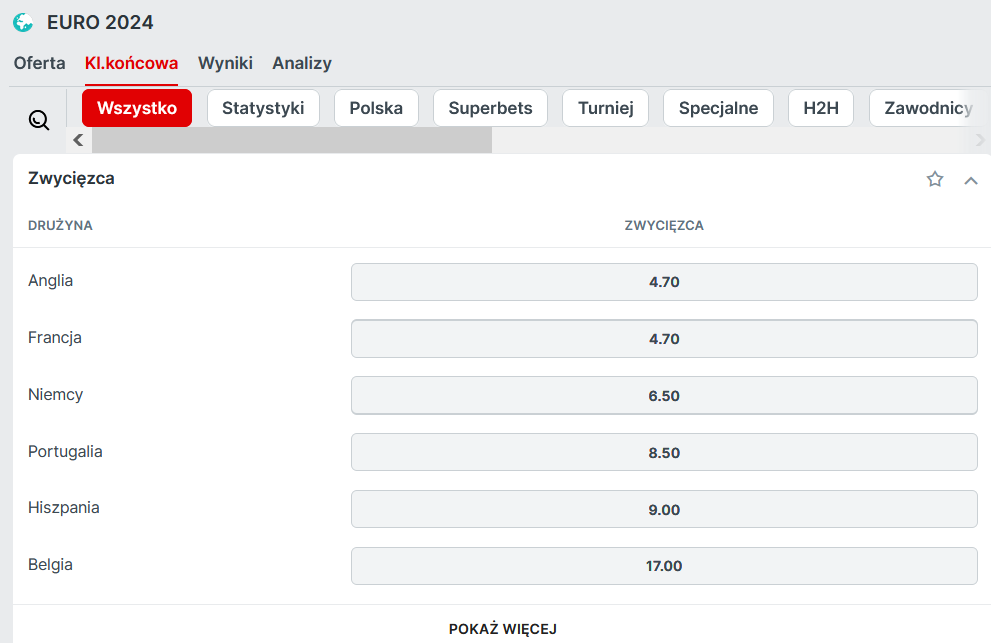Select Belgia winner odds 17.00
The width and height of the screenshot is (991, 643).
tap(664, 566)
